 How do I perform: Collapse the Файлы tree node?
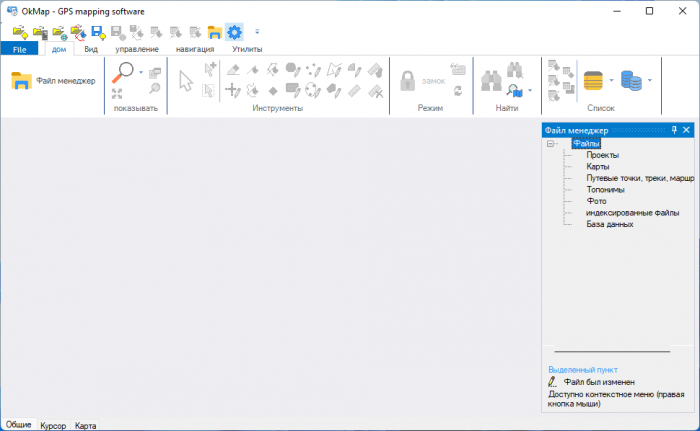coord(551,144)
